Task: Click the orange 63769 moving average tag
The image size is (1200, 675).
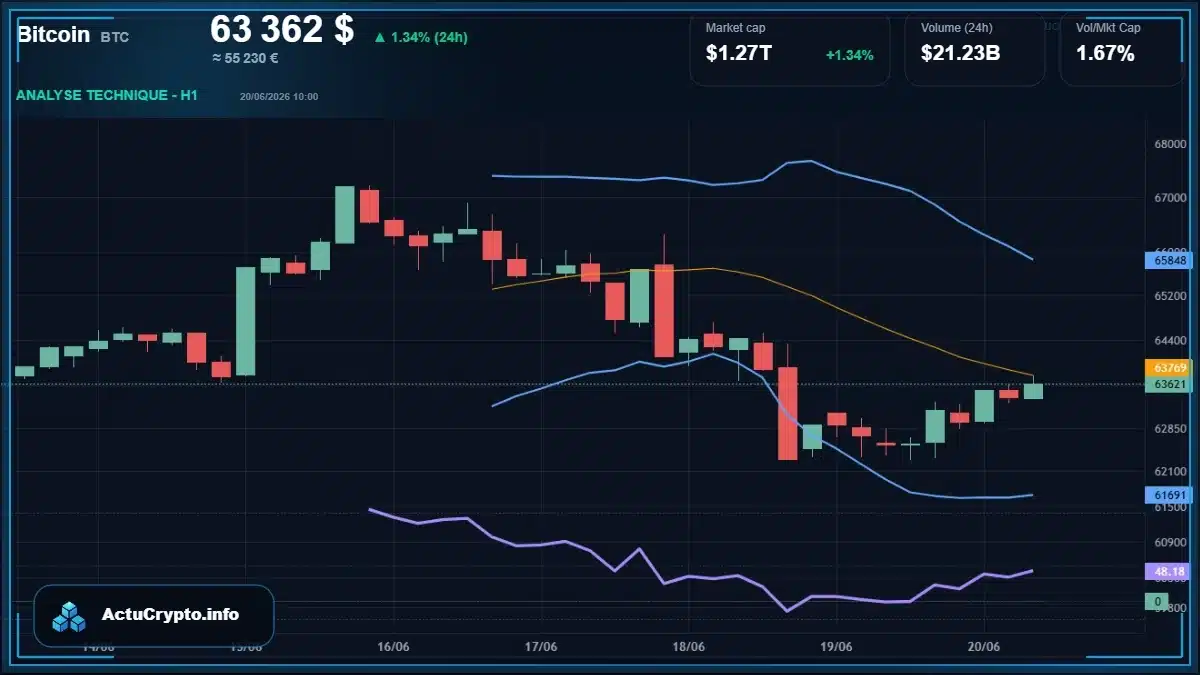Action: (x=1168, y=367)
